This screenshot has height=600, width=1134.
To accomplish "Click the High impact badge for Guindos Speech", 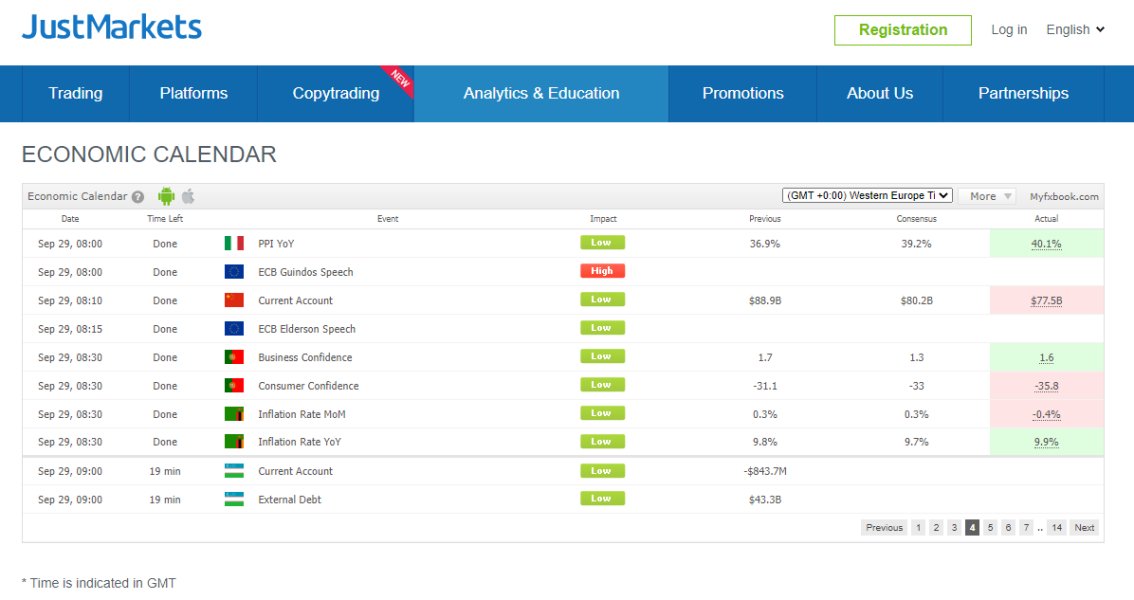I will point(602,271).
